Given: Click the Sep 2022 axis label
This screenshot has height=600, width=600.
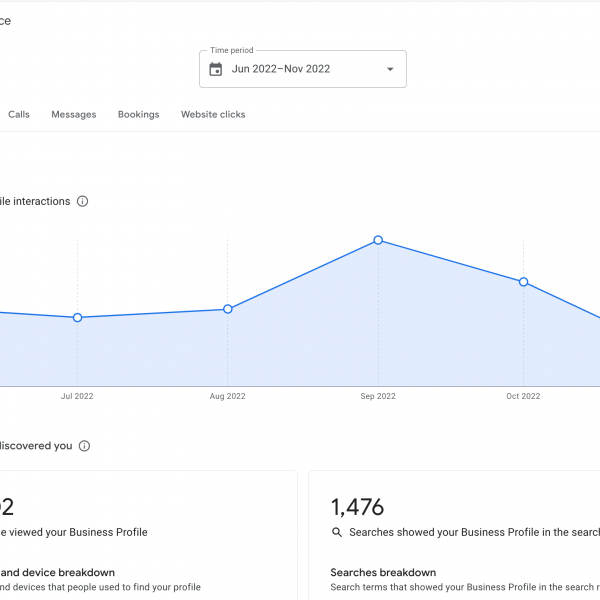Looking at the screenshot, I should 378,396.
